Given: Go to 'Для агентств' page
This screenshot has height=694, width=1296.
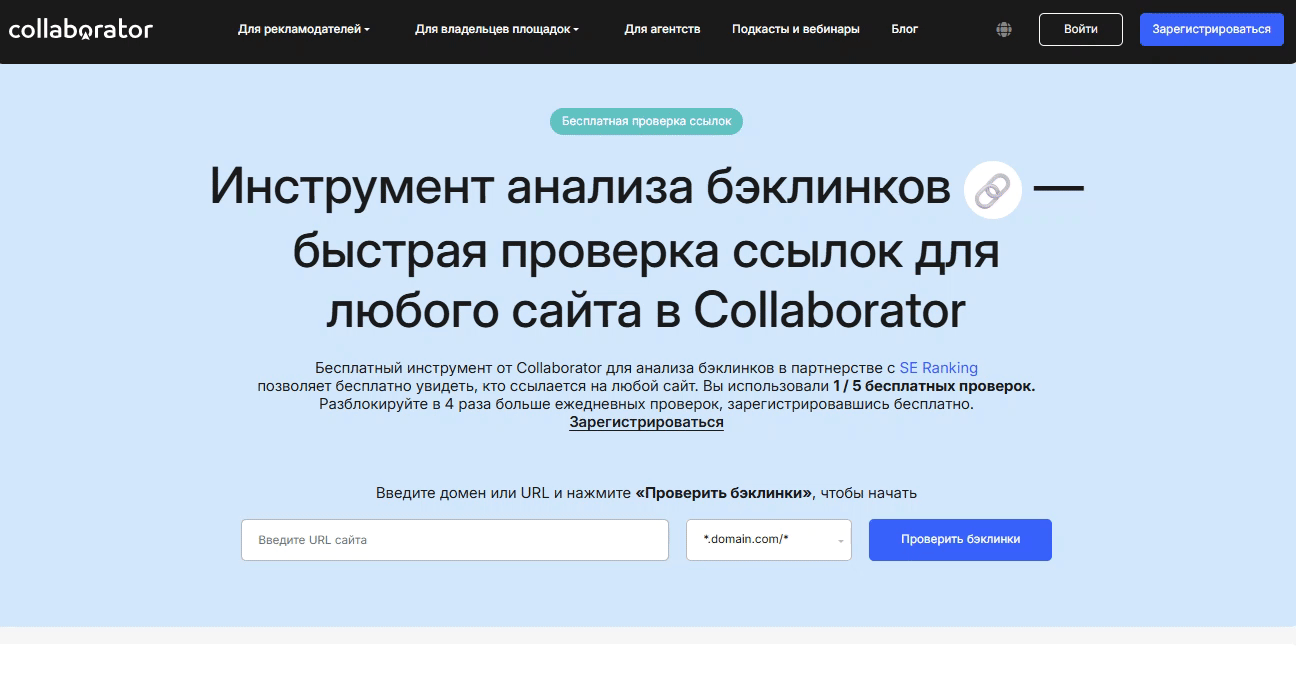Looking at the screenshot, I should click(662, 30).
